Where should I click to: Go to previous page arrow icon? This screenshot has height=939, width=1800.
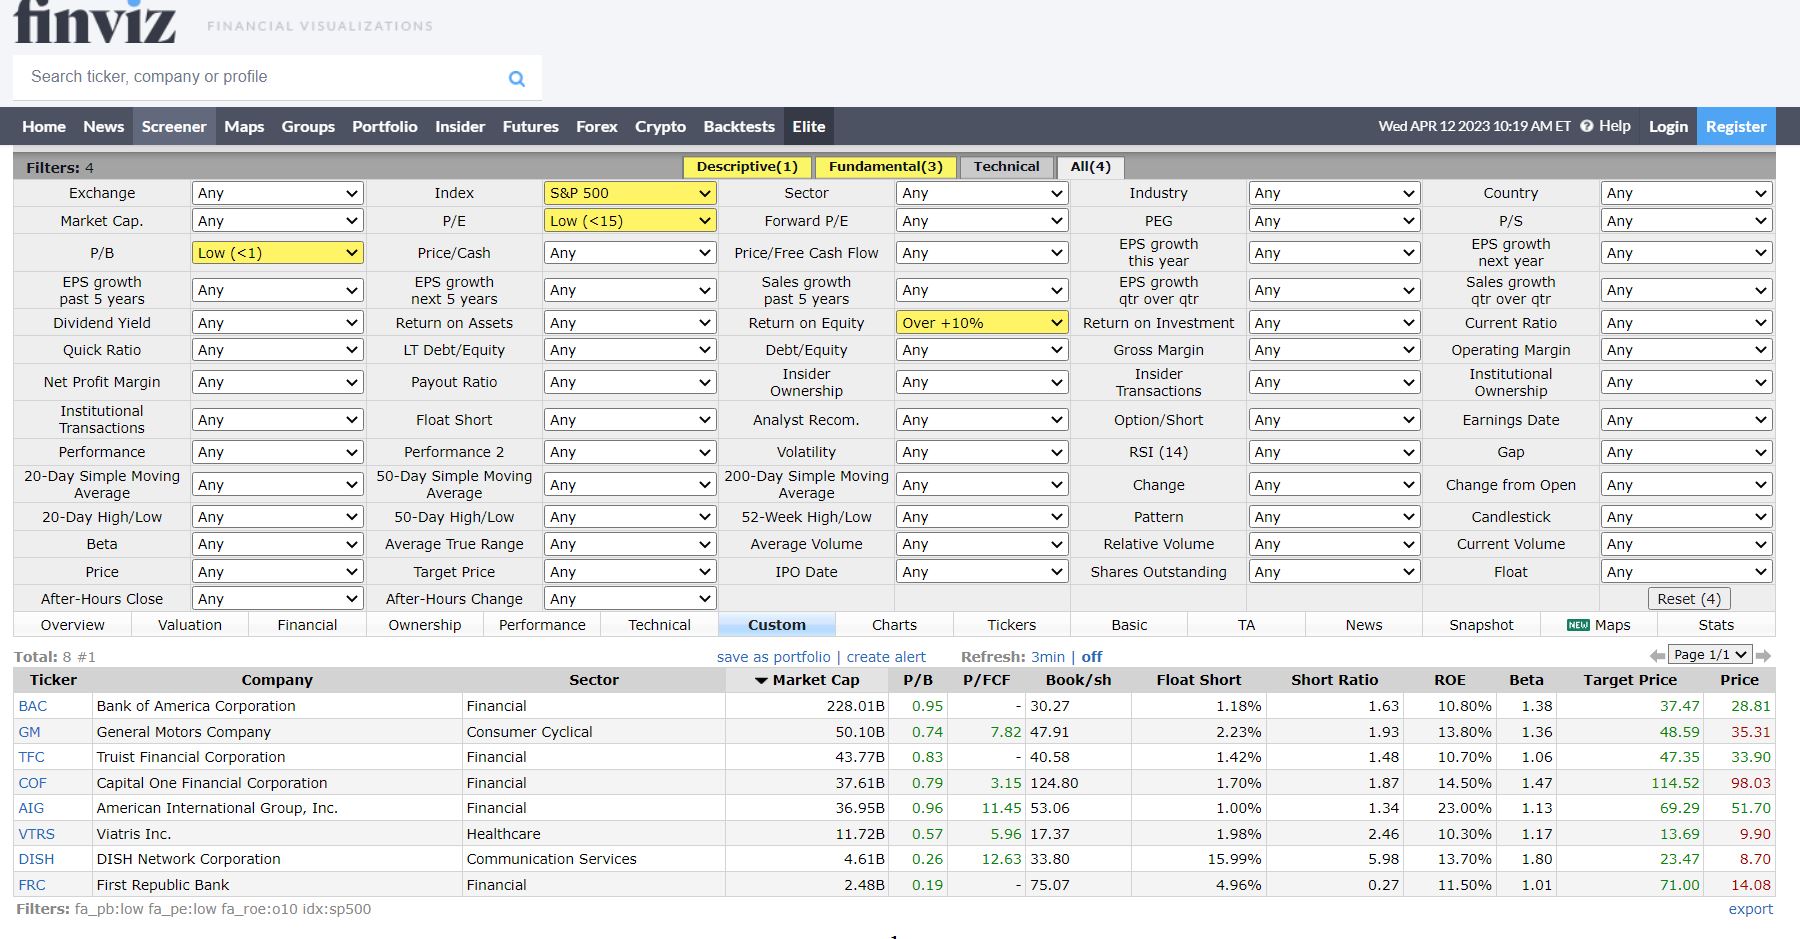click(x=1657, y=655)
